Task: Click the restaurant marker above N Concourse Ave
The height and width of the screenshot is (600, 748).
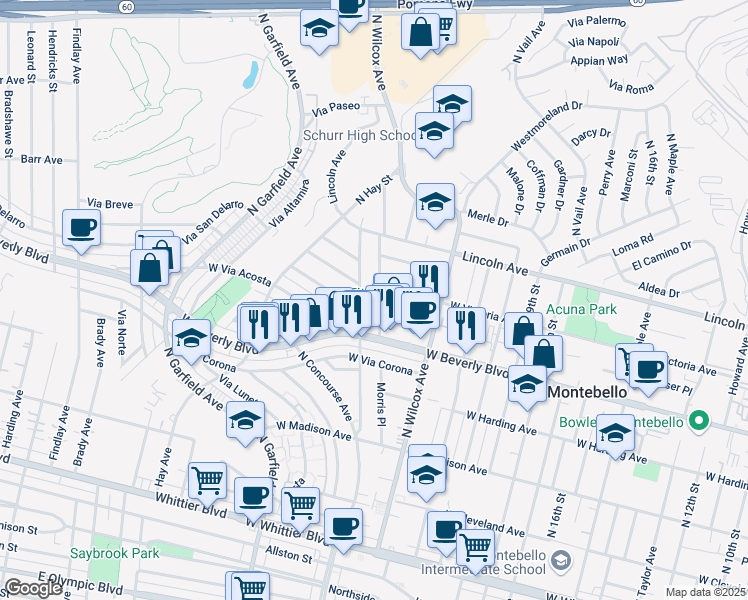Action: [290, 321]
